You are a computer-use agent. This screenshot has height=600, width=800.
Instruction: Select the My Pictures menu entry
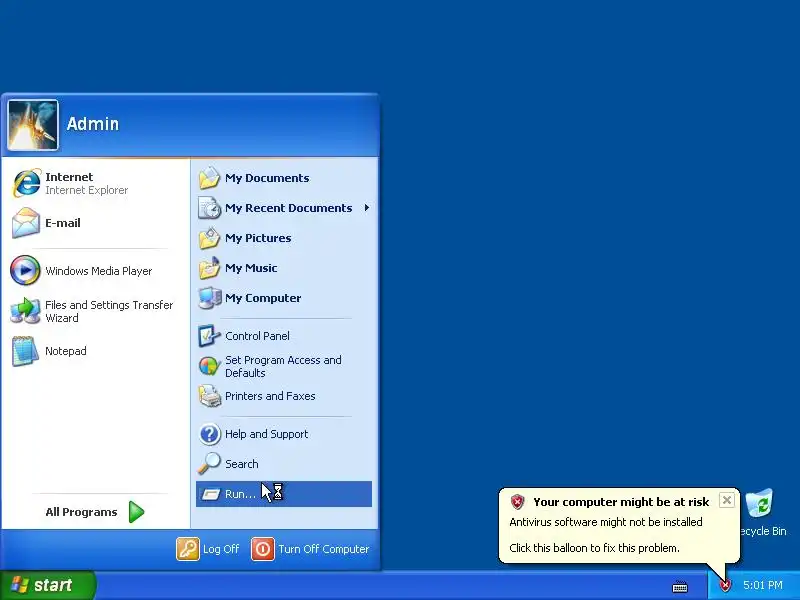pos(284,238)
